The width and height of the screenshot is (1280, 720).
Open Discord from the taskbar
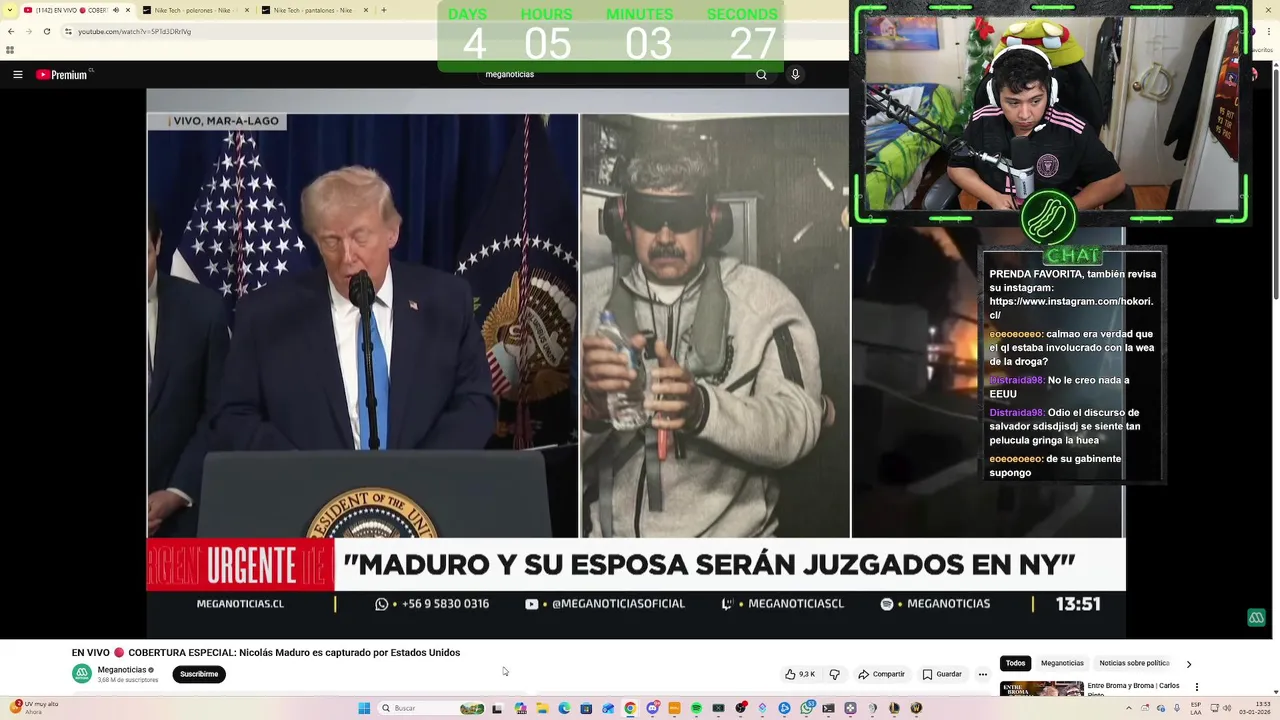coord(652,708)
